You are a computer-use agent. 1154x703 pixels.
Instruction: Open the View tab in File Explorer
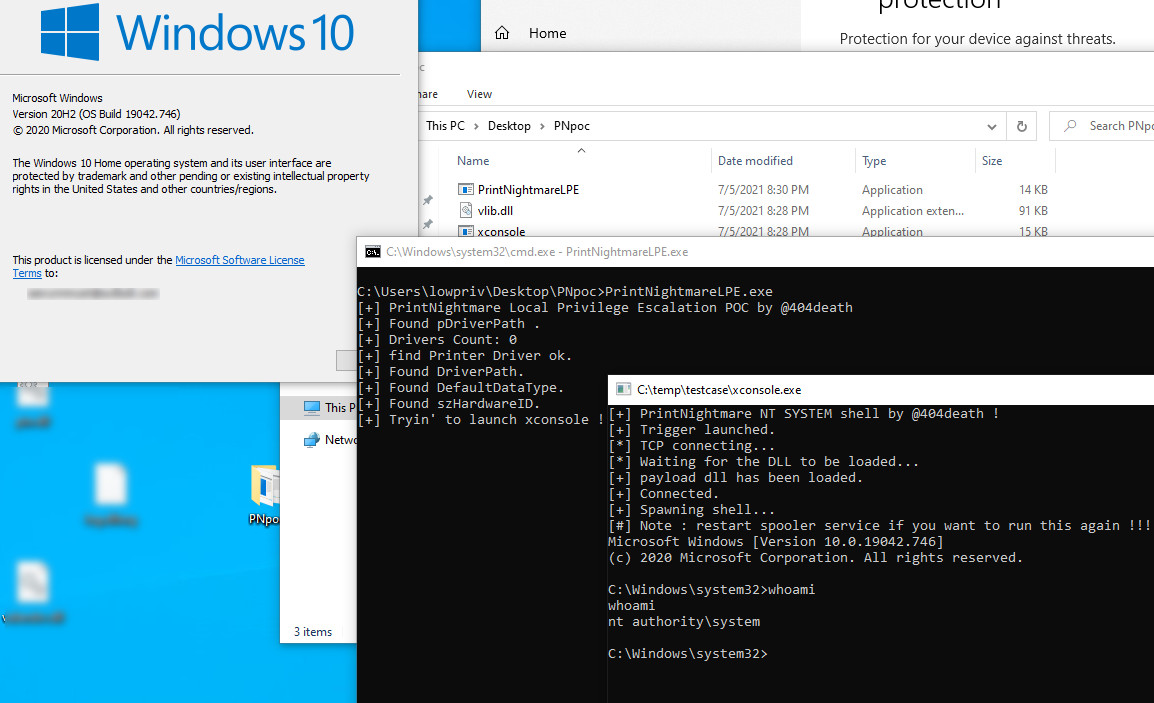coord(479,94)
